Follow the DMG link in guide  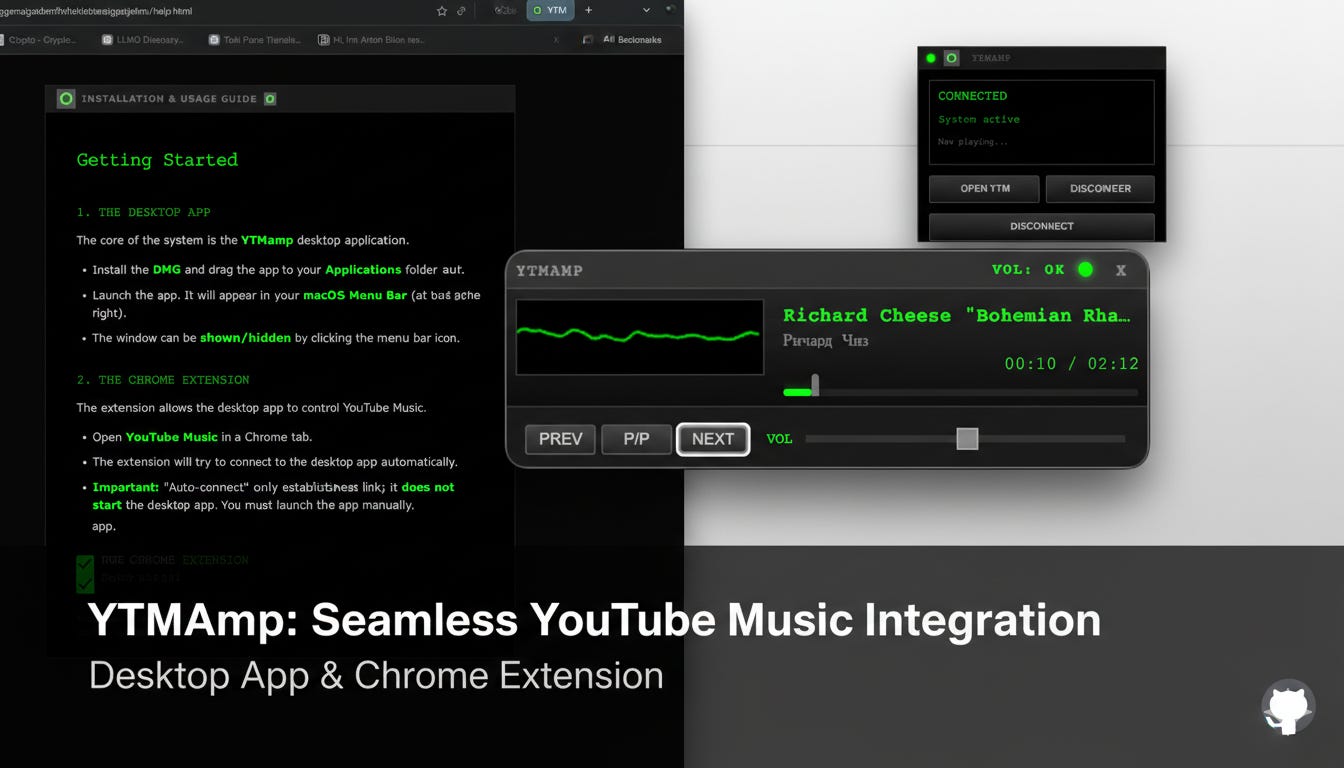(165, 270)
